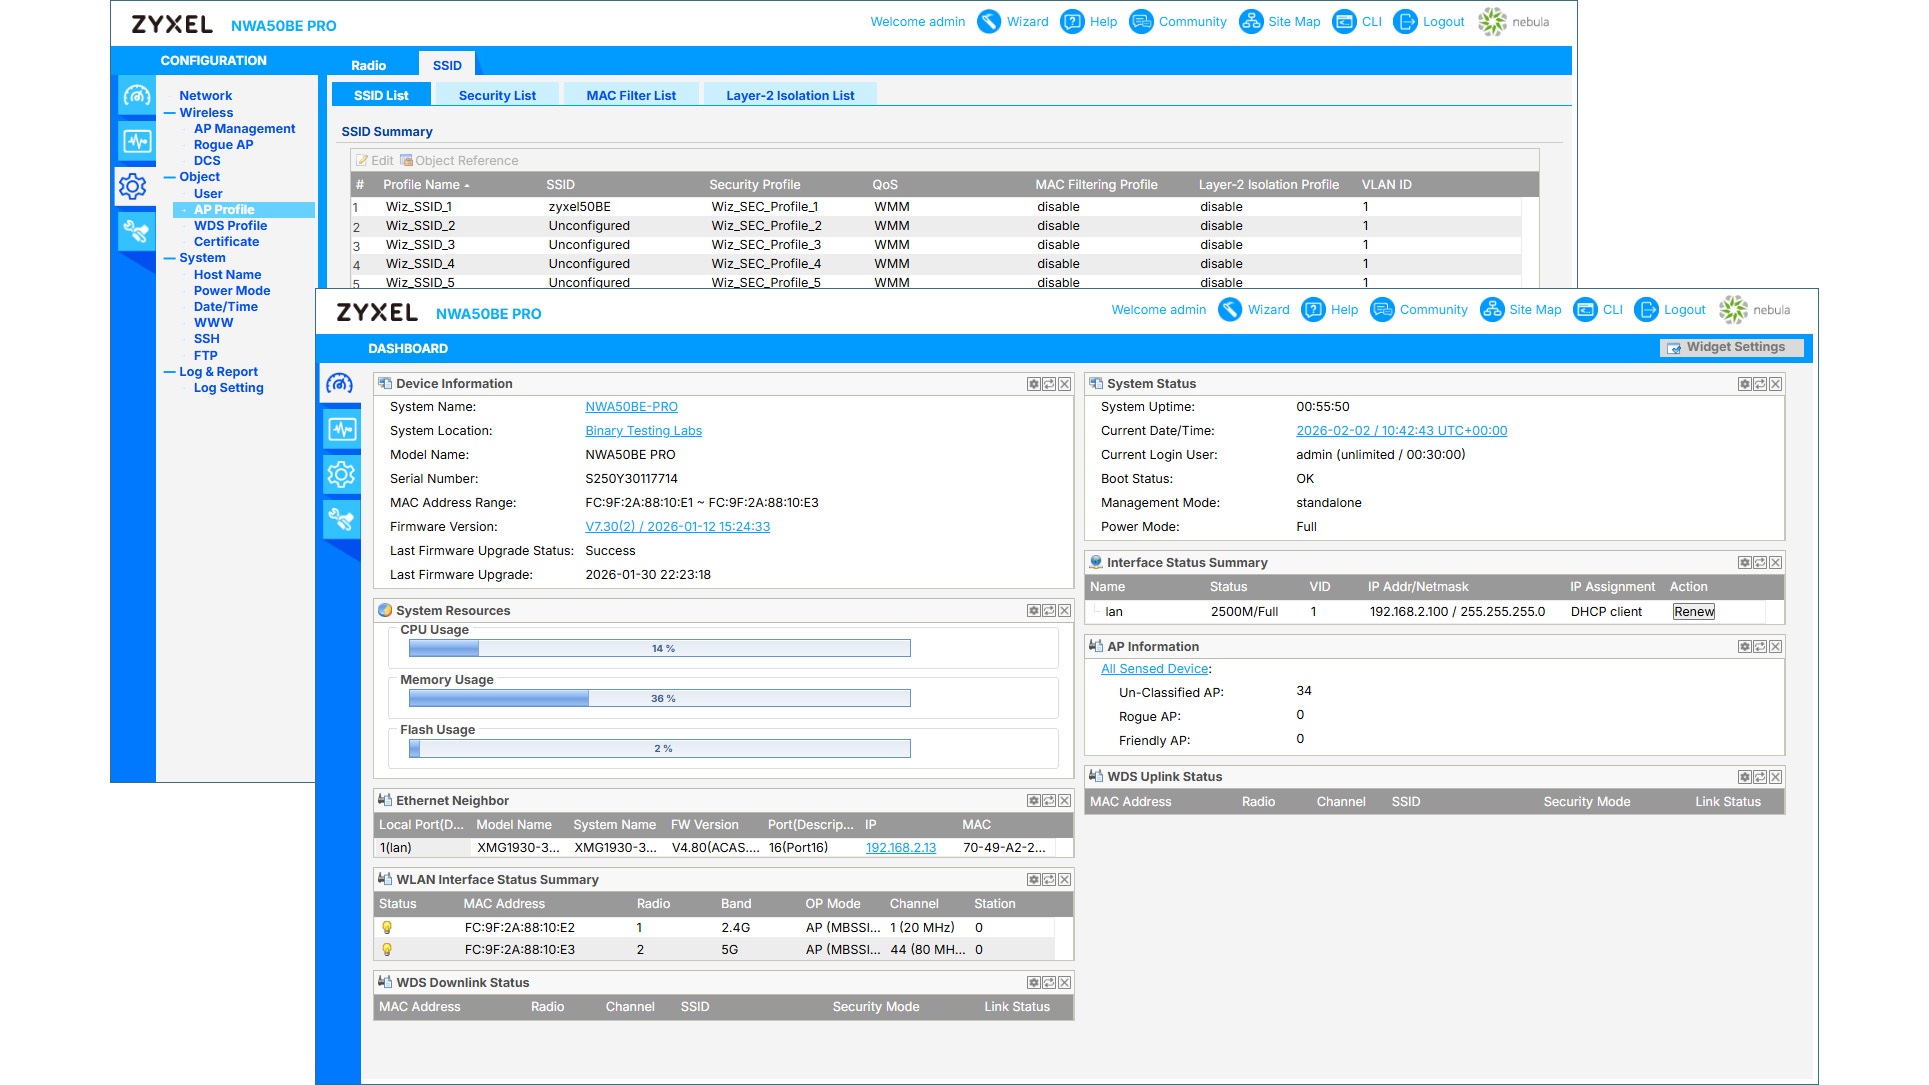This screenshot has width=1929, height=1085.
Task: Select the Maintenance wrench icon in the sidebar
Action: [x=341, y=519]
